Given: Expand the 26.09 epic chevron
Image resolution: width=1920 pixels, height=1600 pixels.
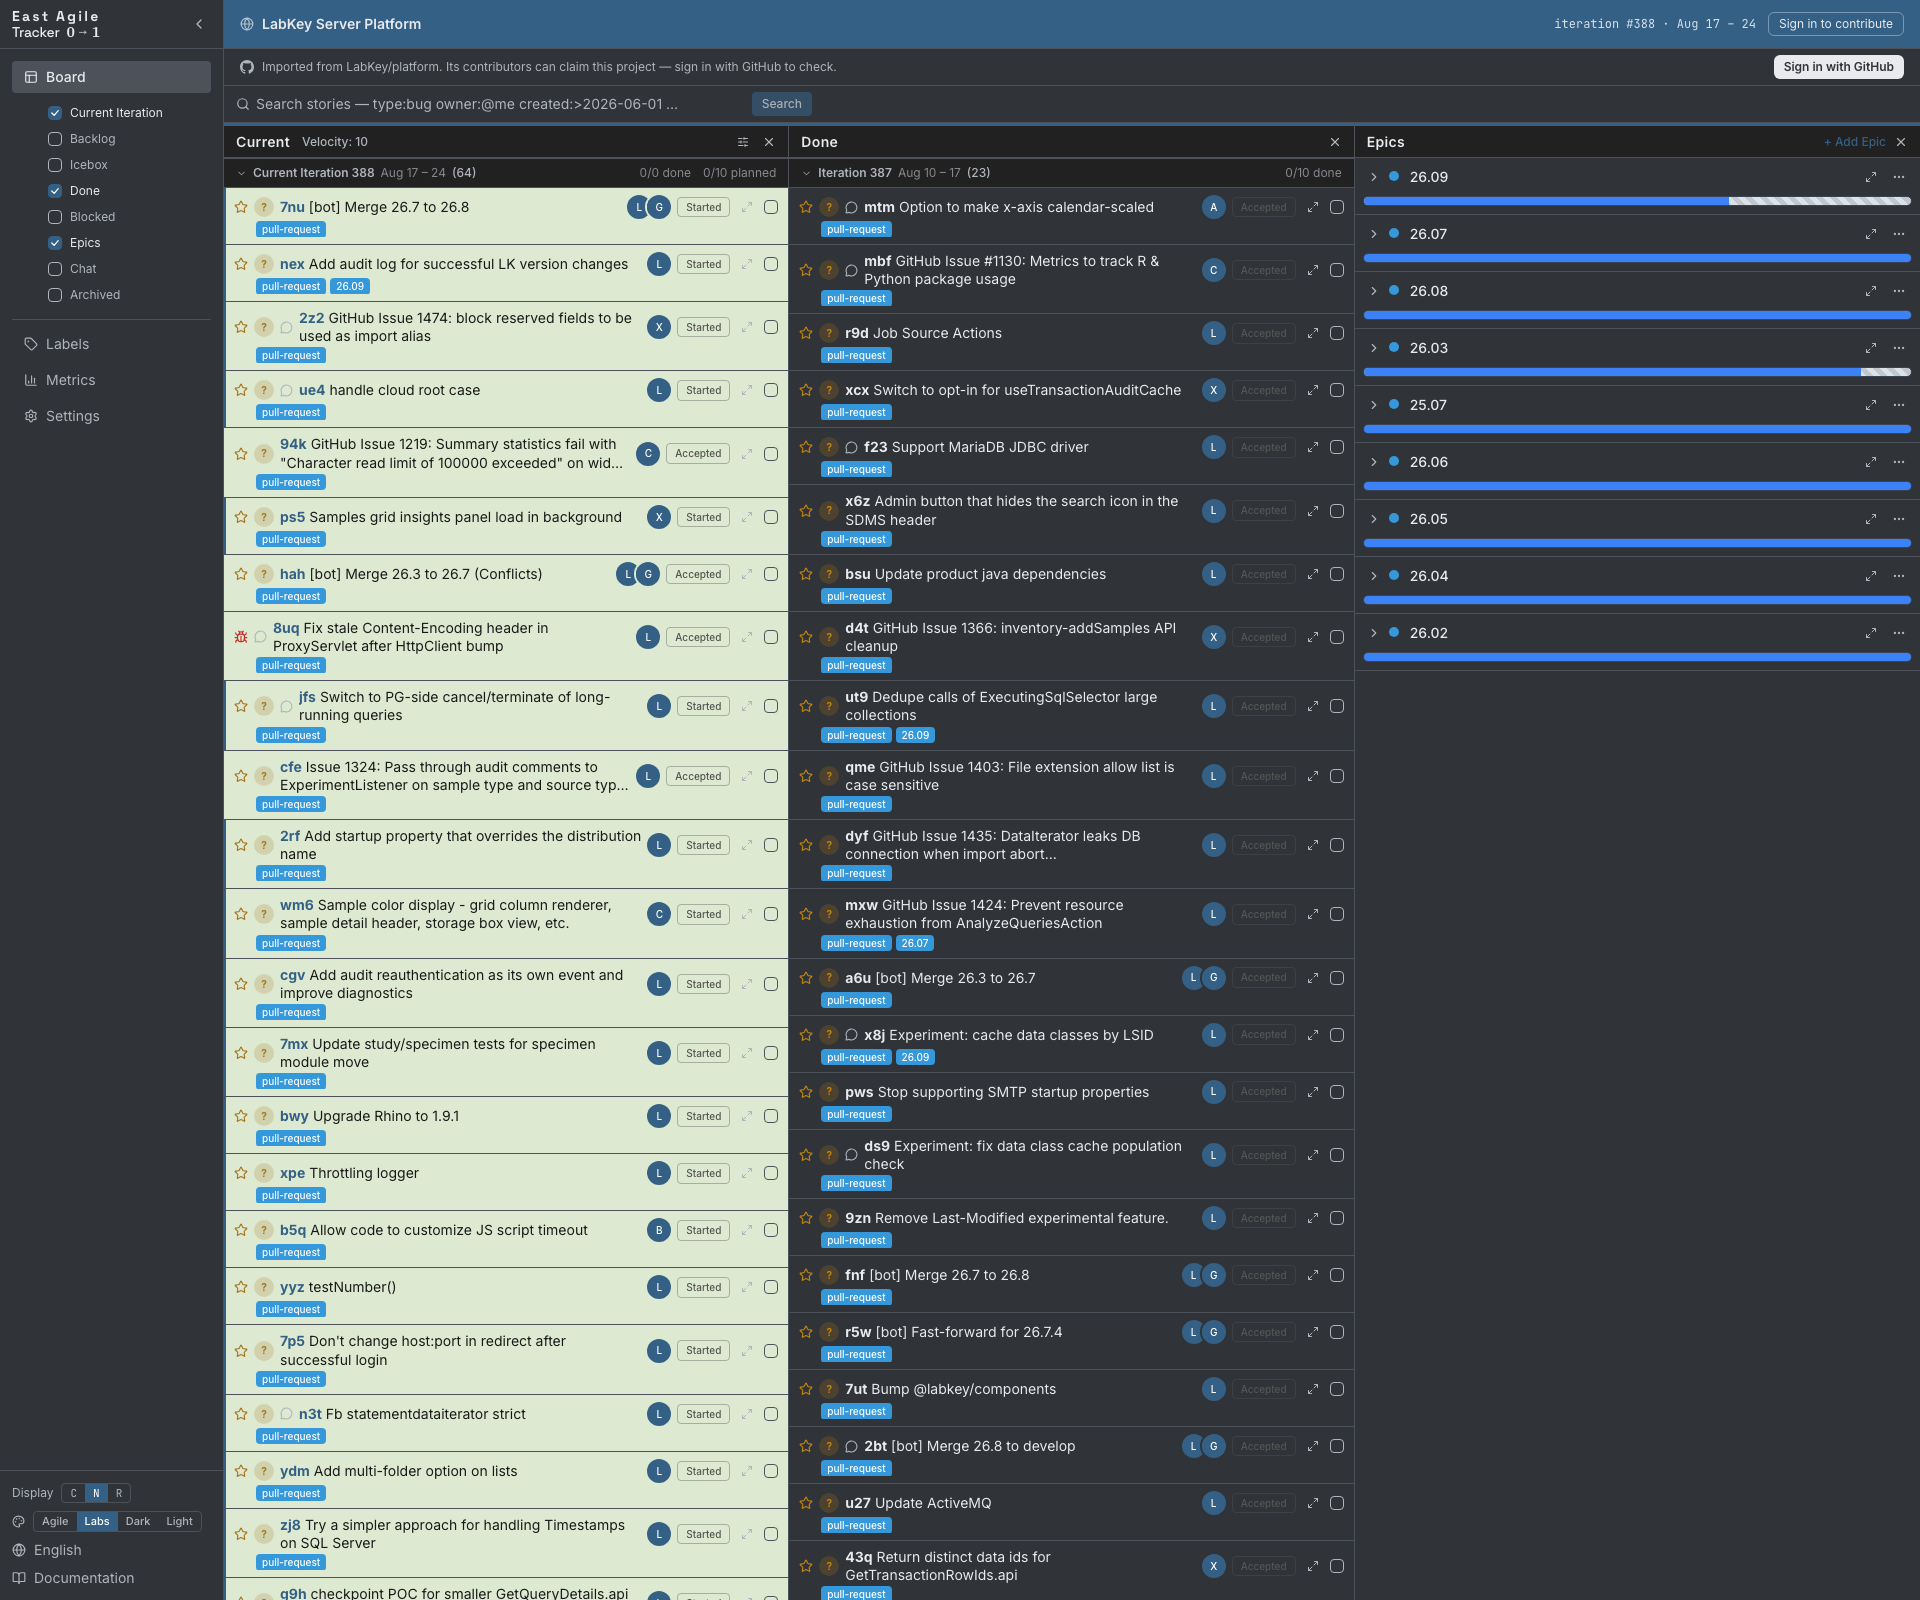Looking at the screenshot, I should (1374, 177).
